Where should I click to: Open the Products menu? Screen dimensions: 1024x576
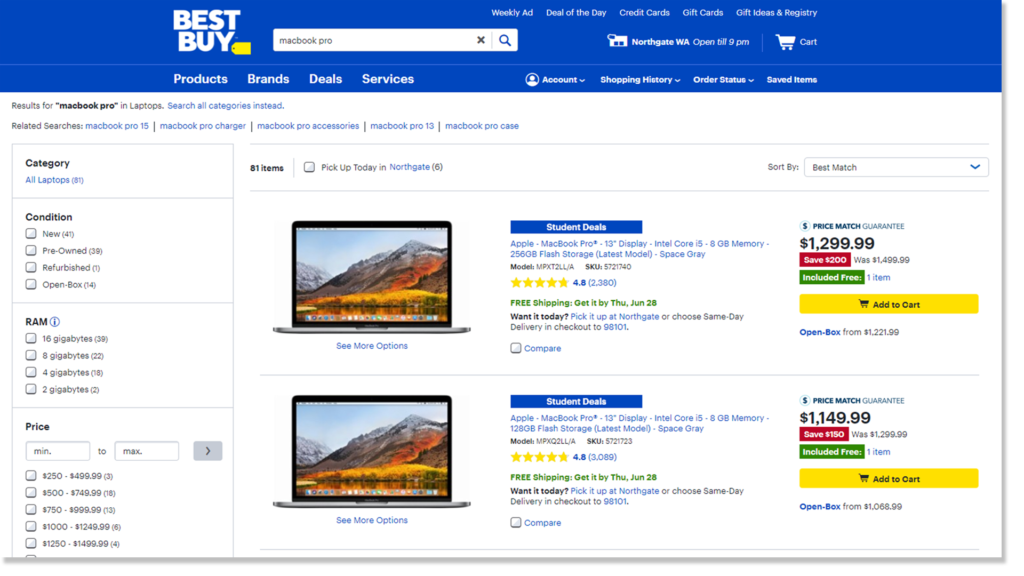200,79
